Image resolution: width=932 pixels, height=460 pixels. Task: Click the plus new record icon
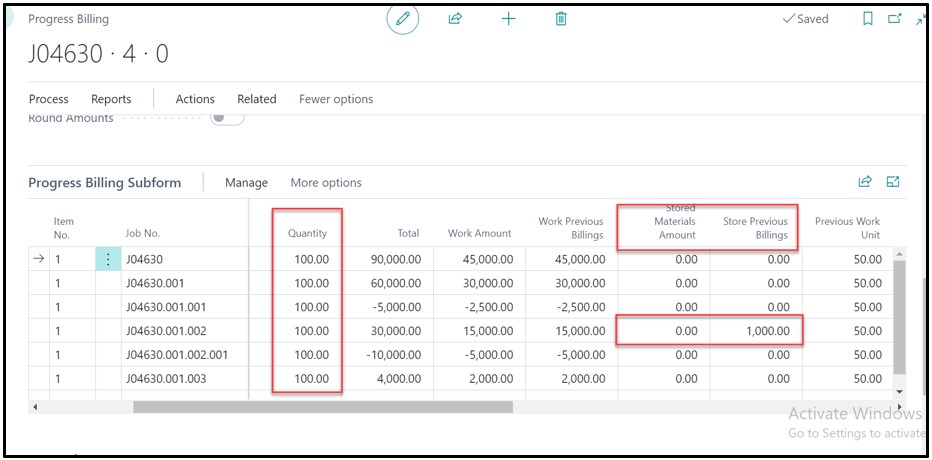(x=508, y=19)
